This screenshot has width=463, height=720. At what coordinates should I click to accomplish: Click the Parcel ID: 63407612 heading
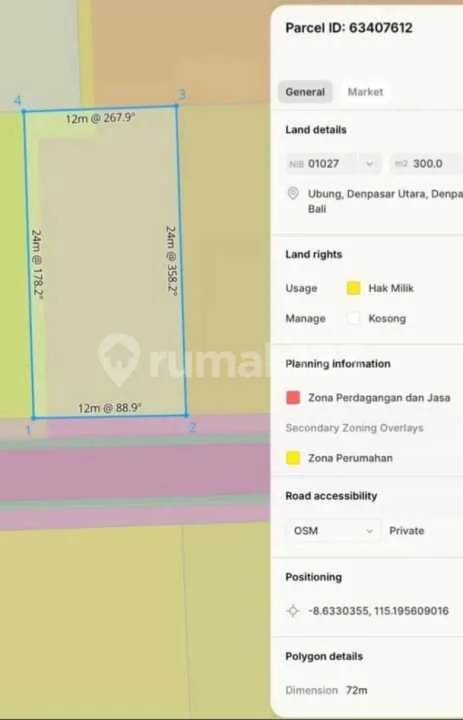349,28
